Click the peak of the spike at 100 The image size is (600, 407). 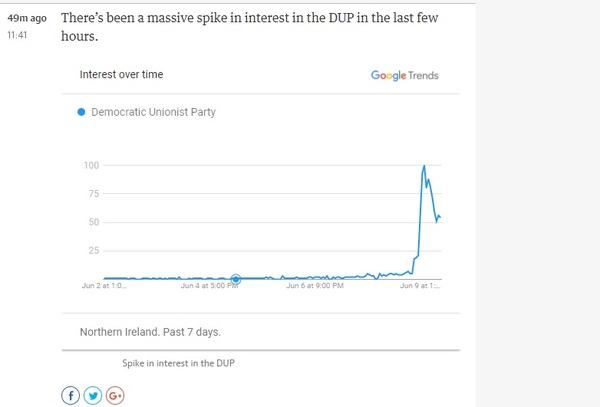click(x=425, y=166)
